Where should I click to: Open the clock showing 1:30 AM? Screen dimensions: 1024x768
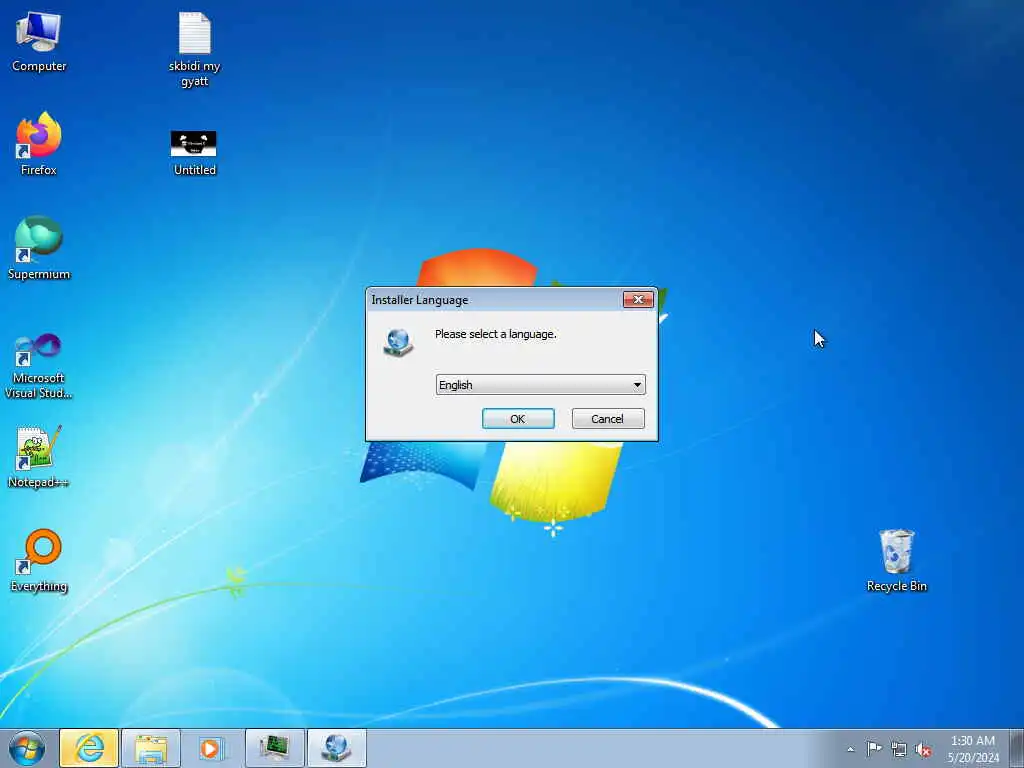tap(973, 749)
